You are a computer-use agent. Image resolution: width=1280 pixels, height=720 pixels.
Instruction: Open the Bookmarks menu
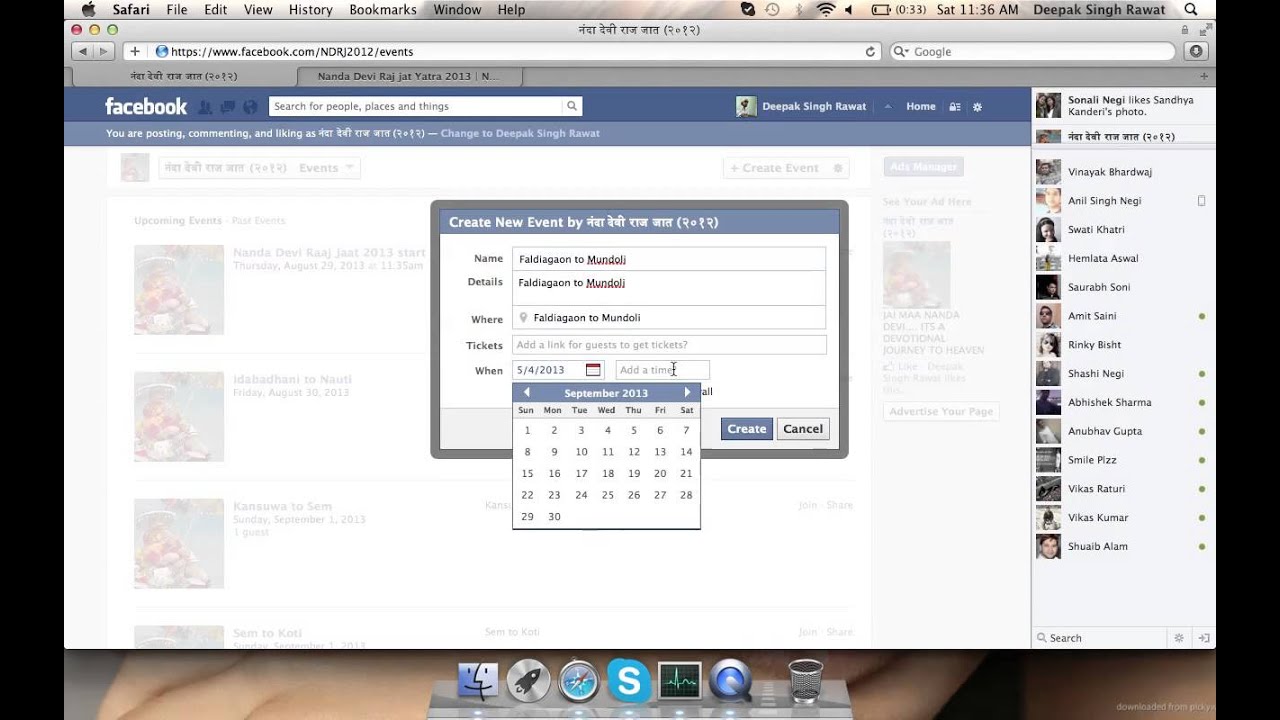point(383,9)
